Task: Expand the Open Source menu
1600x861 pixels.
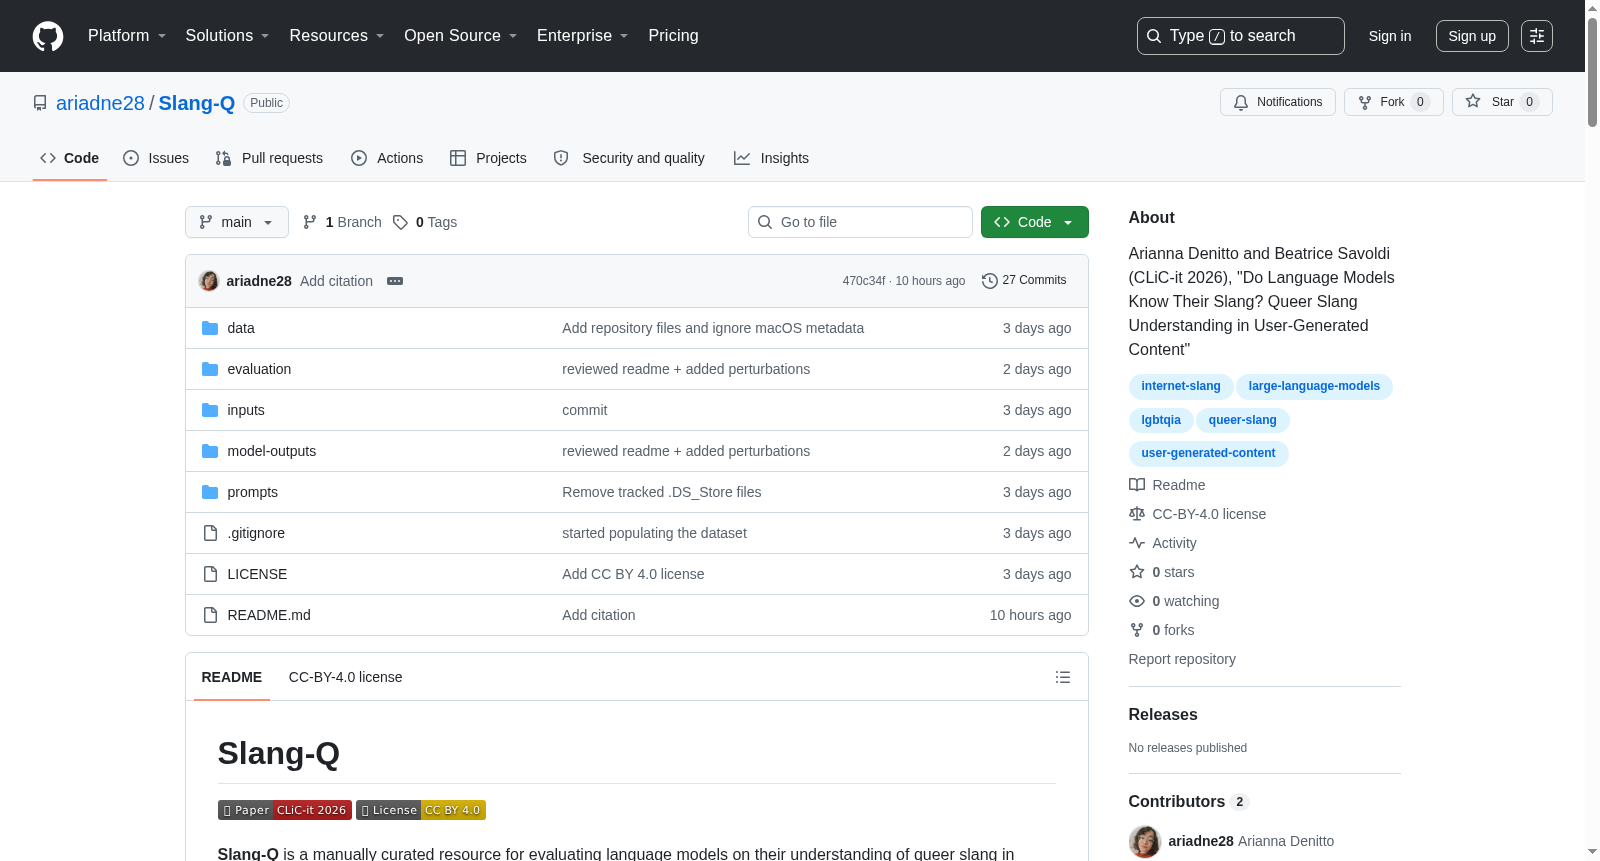Action: tap(461, 36)
